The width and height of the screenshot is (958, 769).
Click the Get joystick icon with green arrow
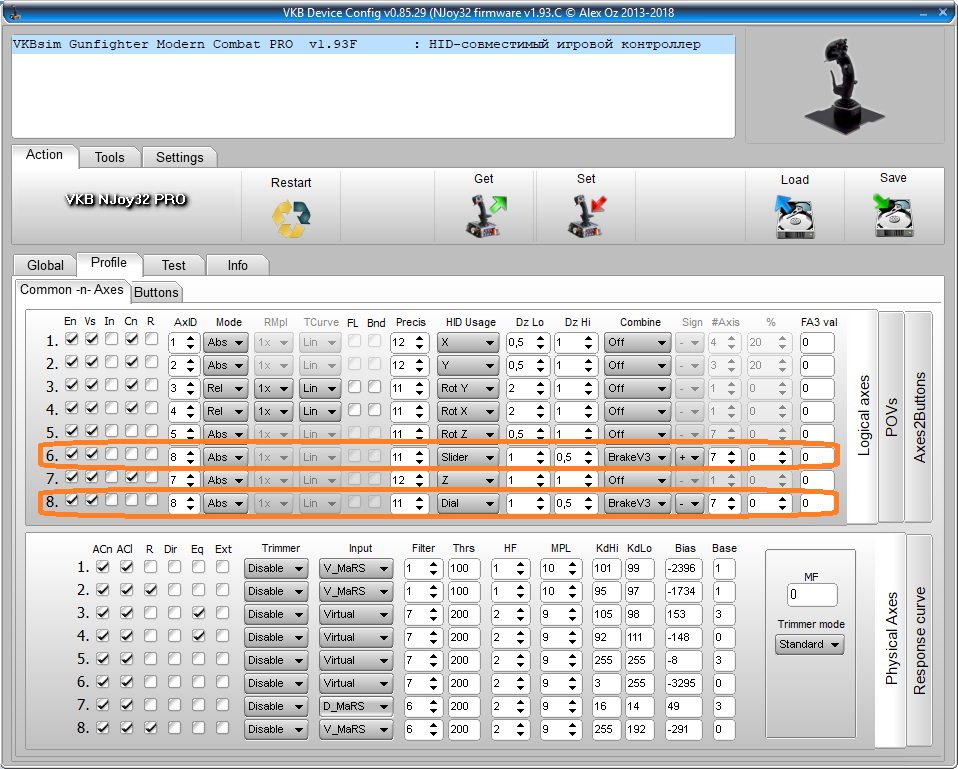coord(484,215)
